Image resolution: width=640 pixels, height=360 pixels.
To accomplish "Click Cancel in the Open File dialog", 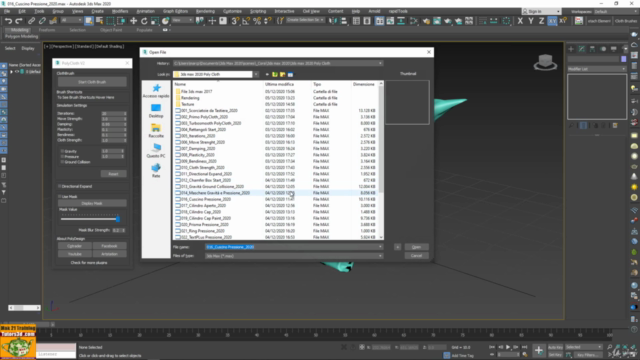I will click(x=416, y=256).
